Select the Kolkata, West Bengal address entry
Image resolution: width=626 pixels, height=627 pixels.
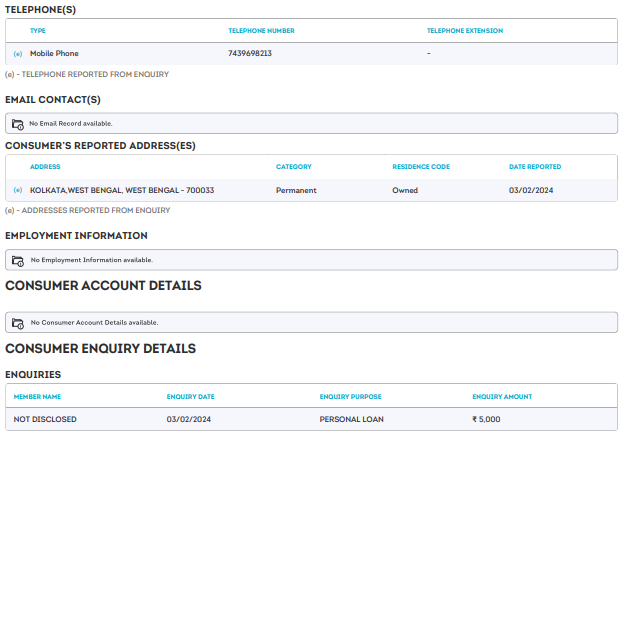pyautogui.click(x=122, y=190)
